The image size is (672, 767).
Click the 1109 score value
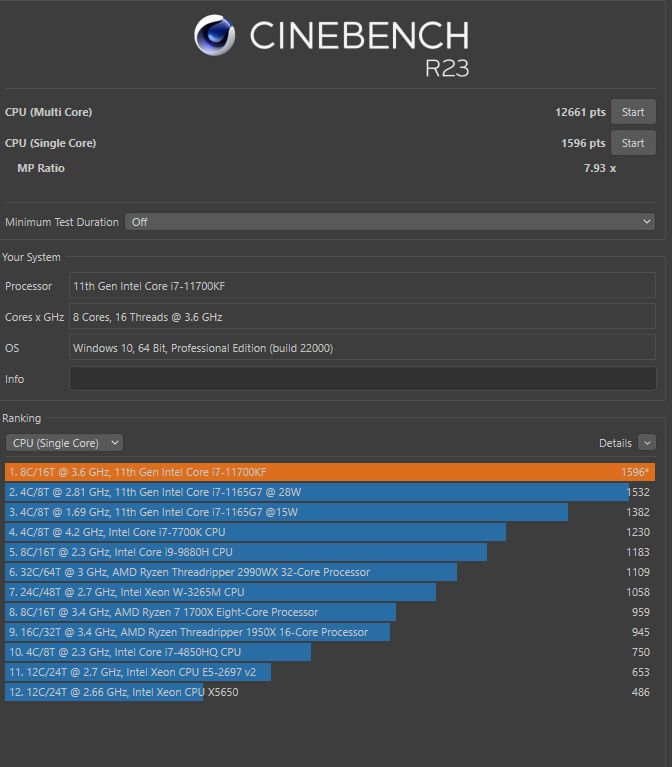638,572
